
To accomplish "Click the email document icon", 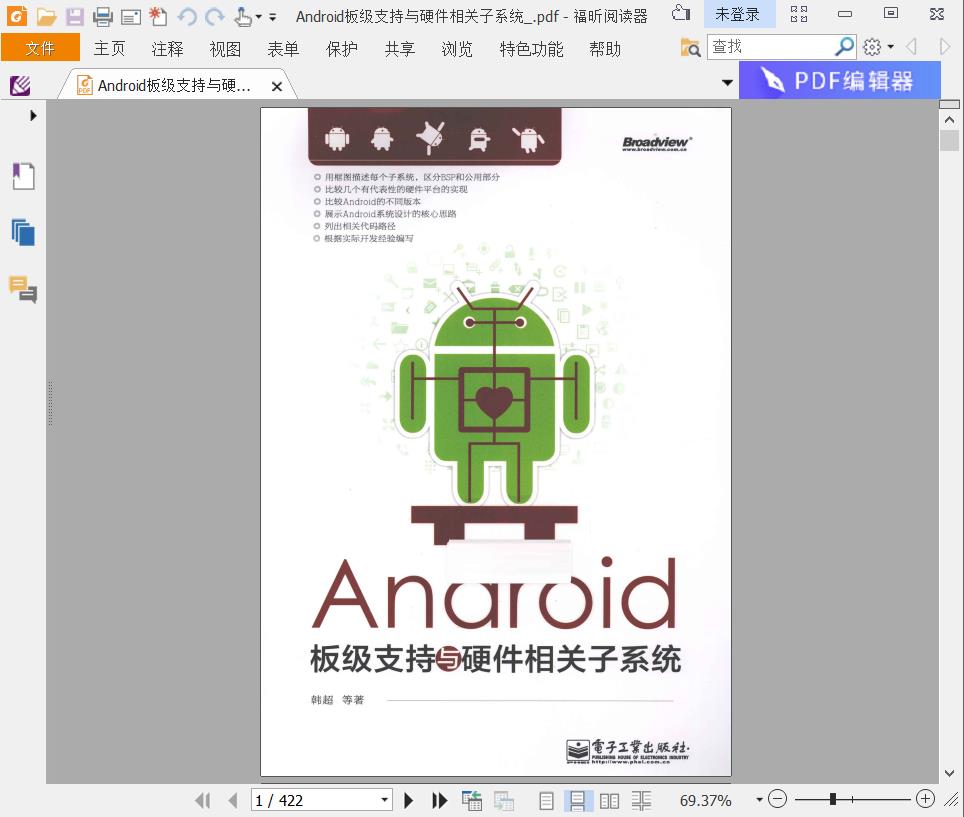I will (130, 17).
